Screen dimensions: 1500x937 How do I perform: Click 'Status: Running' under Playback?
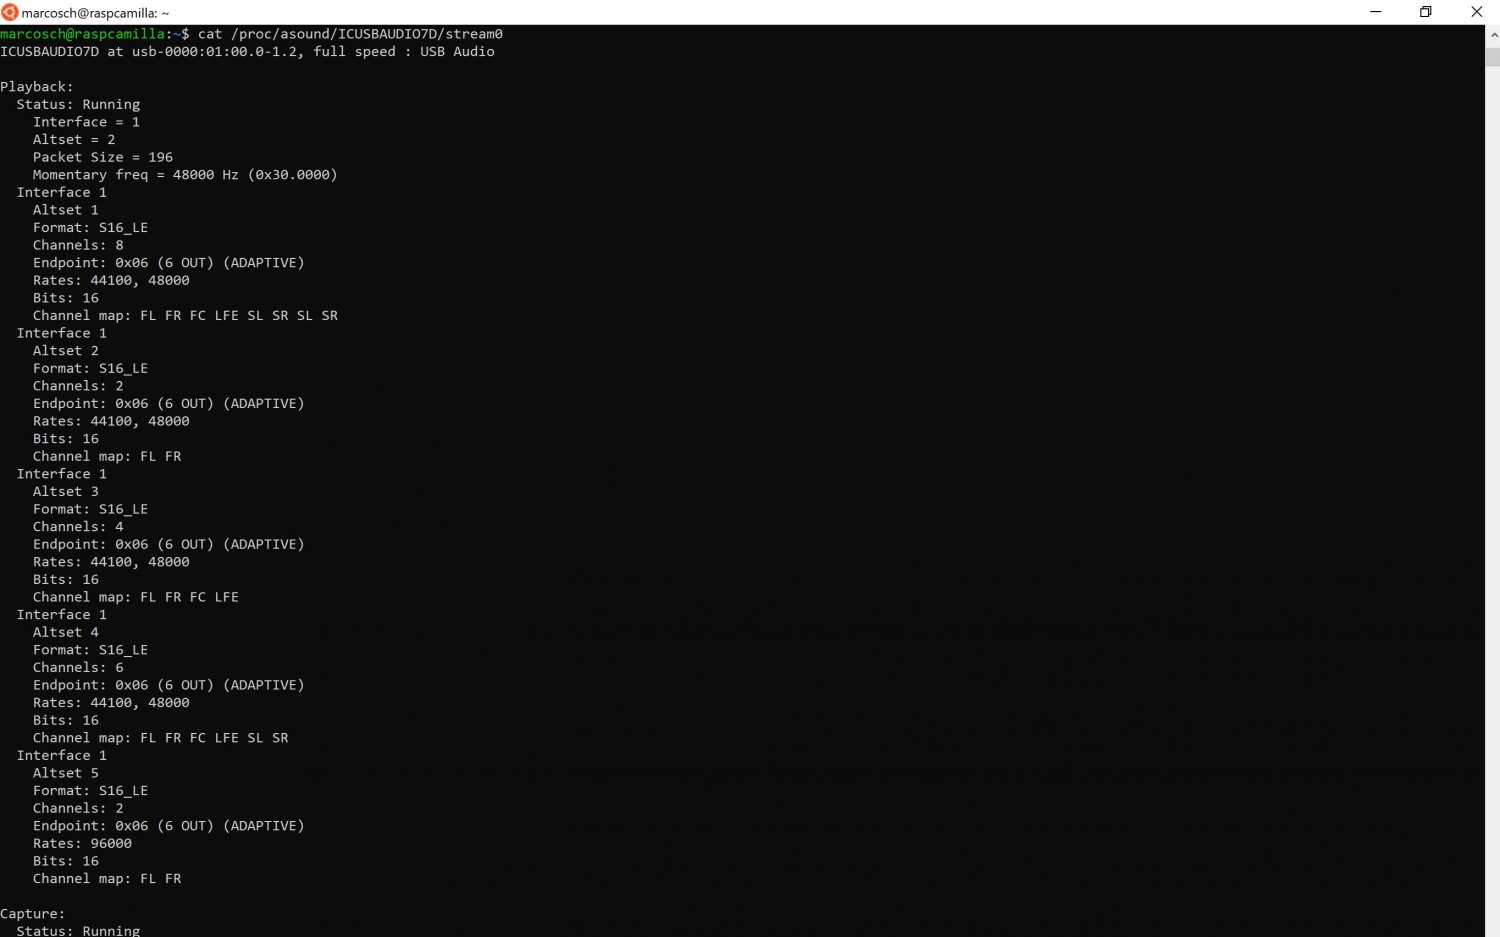(x=78, y=105)
